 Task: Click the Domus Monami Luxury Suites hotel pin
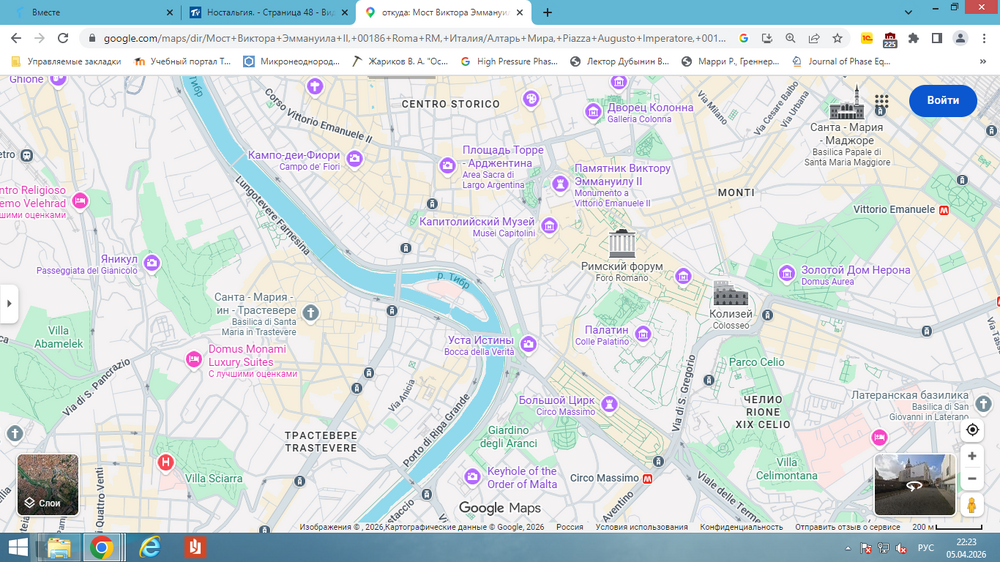tap(194, 359)
